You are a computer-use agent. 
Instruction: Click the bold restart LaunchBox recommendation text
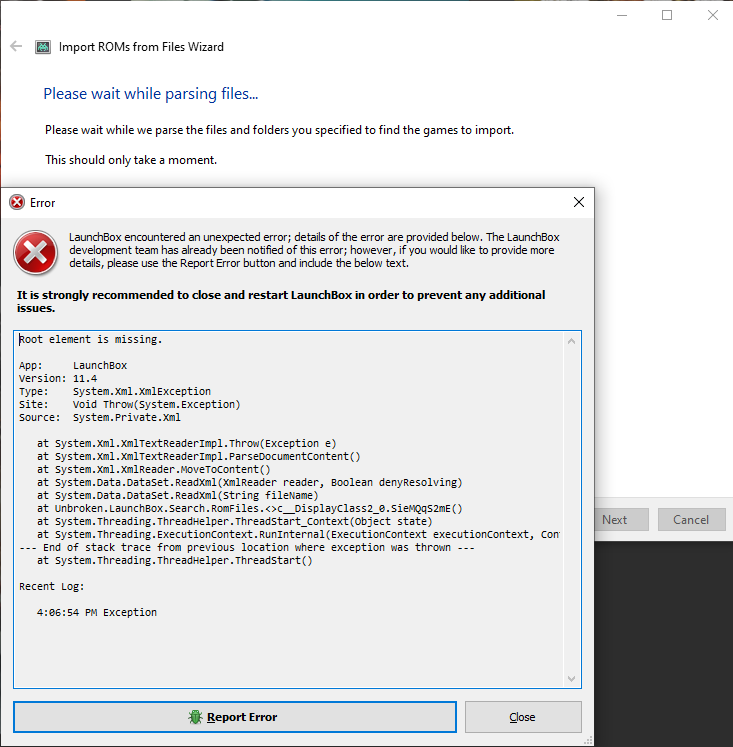pos(281,302)
